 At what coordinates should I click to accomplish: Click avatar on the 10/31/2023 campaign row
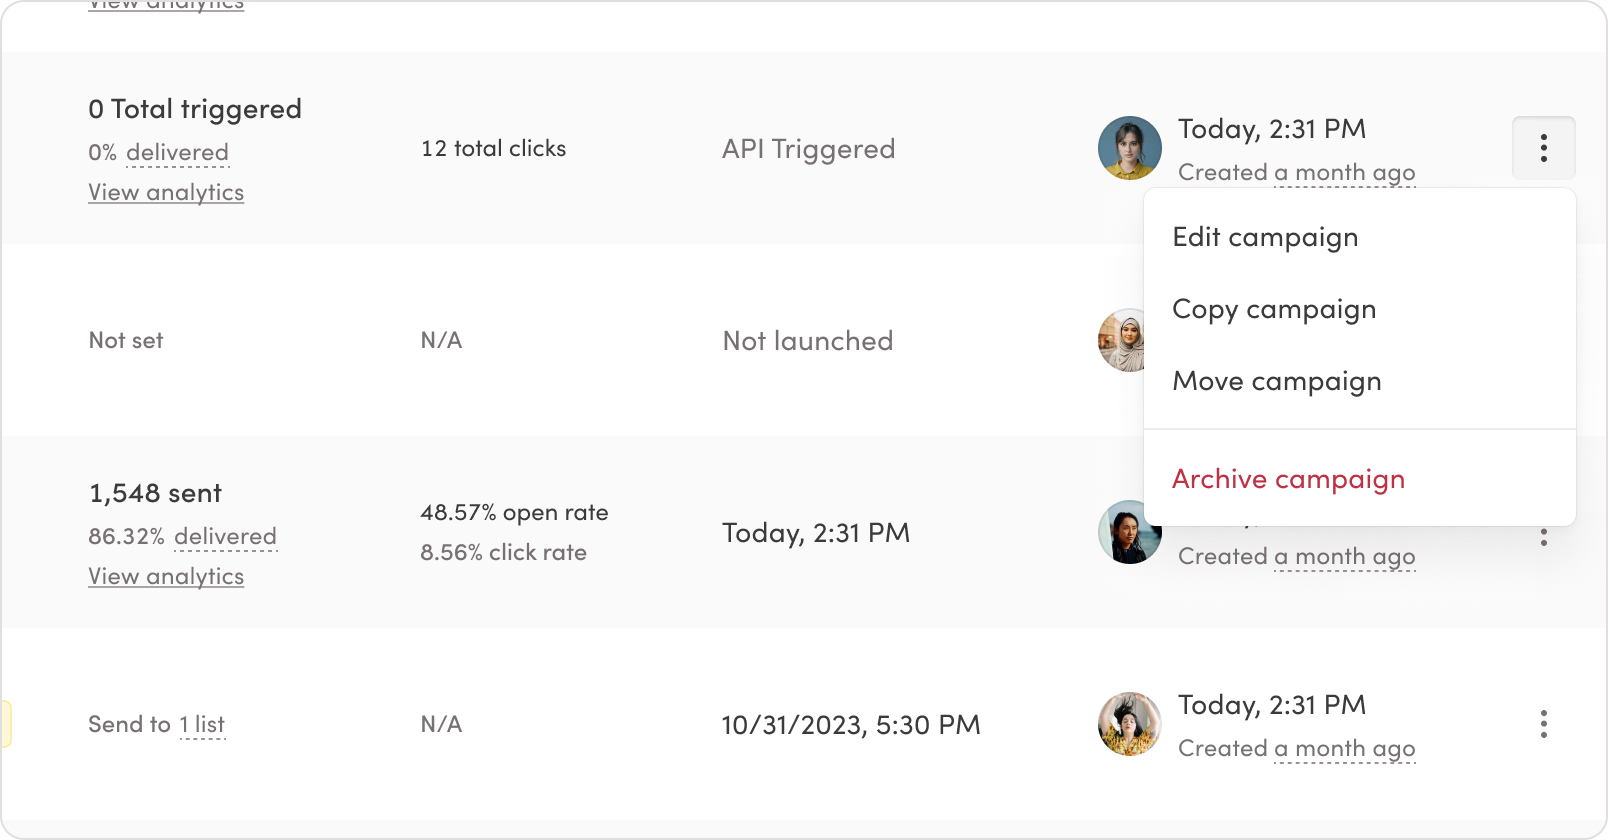pyautogui.click(x=1129, y=724)
